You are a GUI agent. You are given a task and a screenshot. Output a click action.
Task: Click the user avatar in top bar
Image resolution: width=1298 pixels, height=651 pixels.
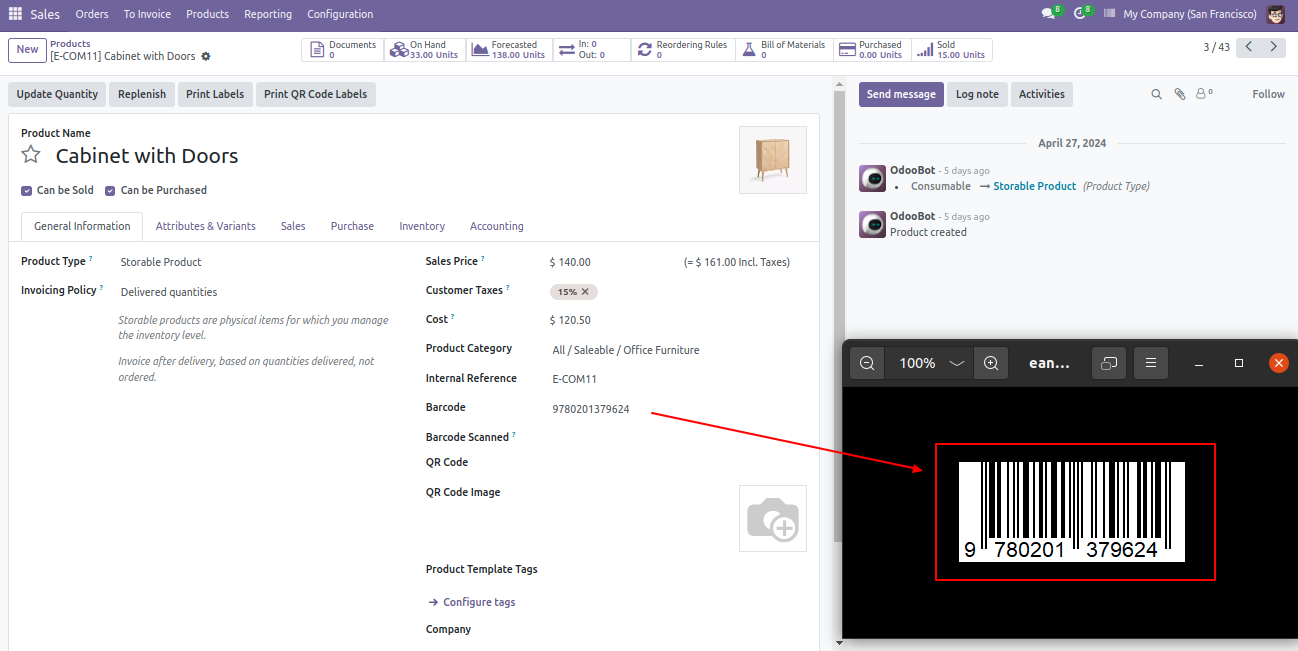pyautogui.click(x=1275, y=14)
